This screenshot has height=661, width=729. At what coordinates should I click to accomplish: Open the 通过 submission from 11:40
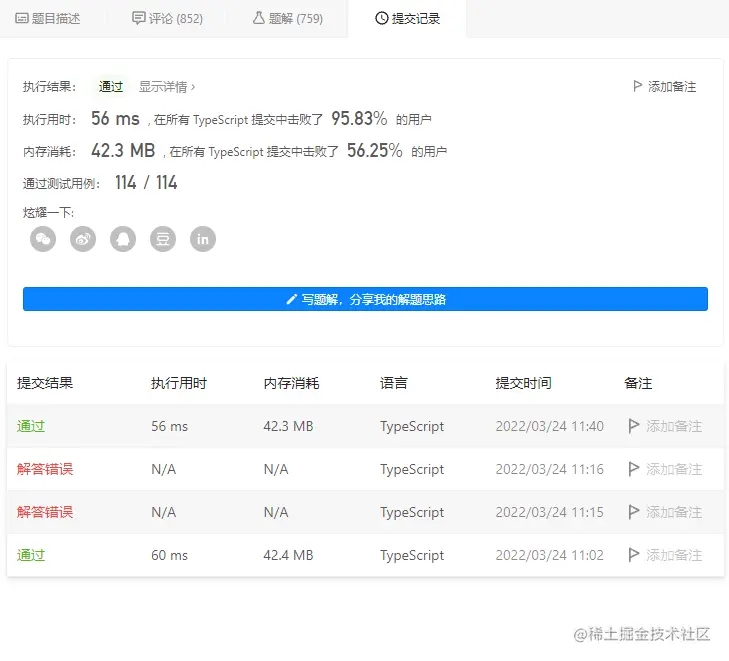(31, 426)
